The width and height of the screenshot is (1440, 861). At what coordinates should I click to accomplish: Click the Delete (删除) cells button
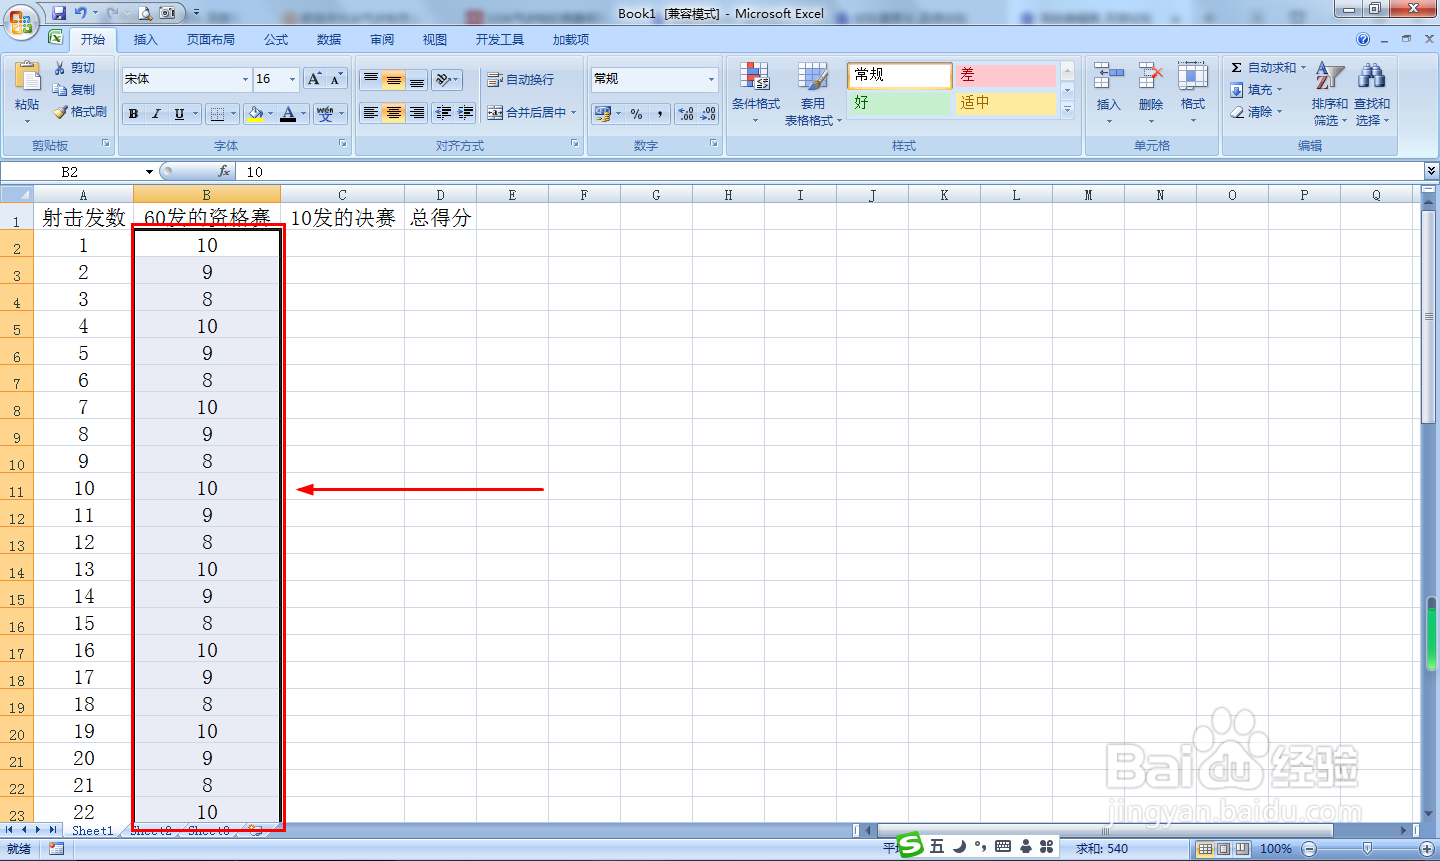[x=1151, y=92]
